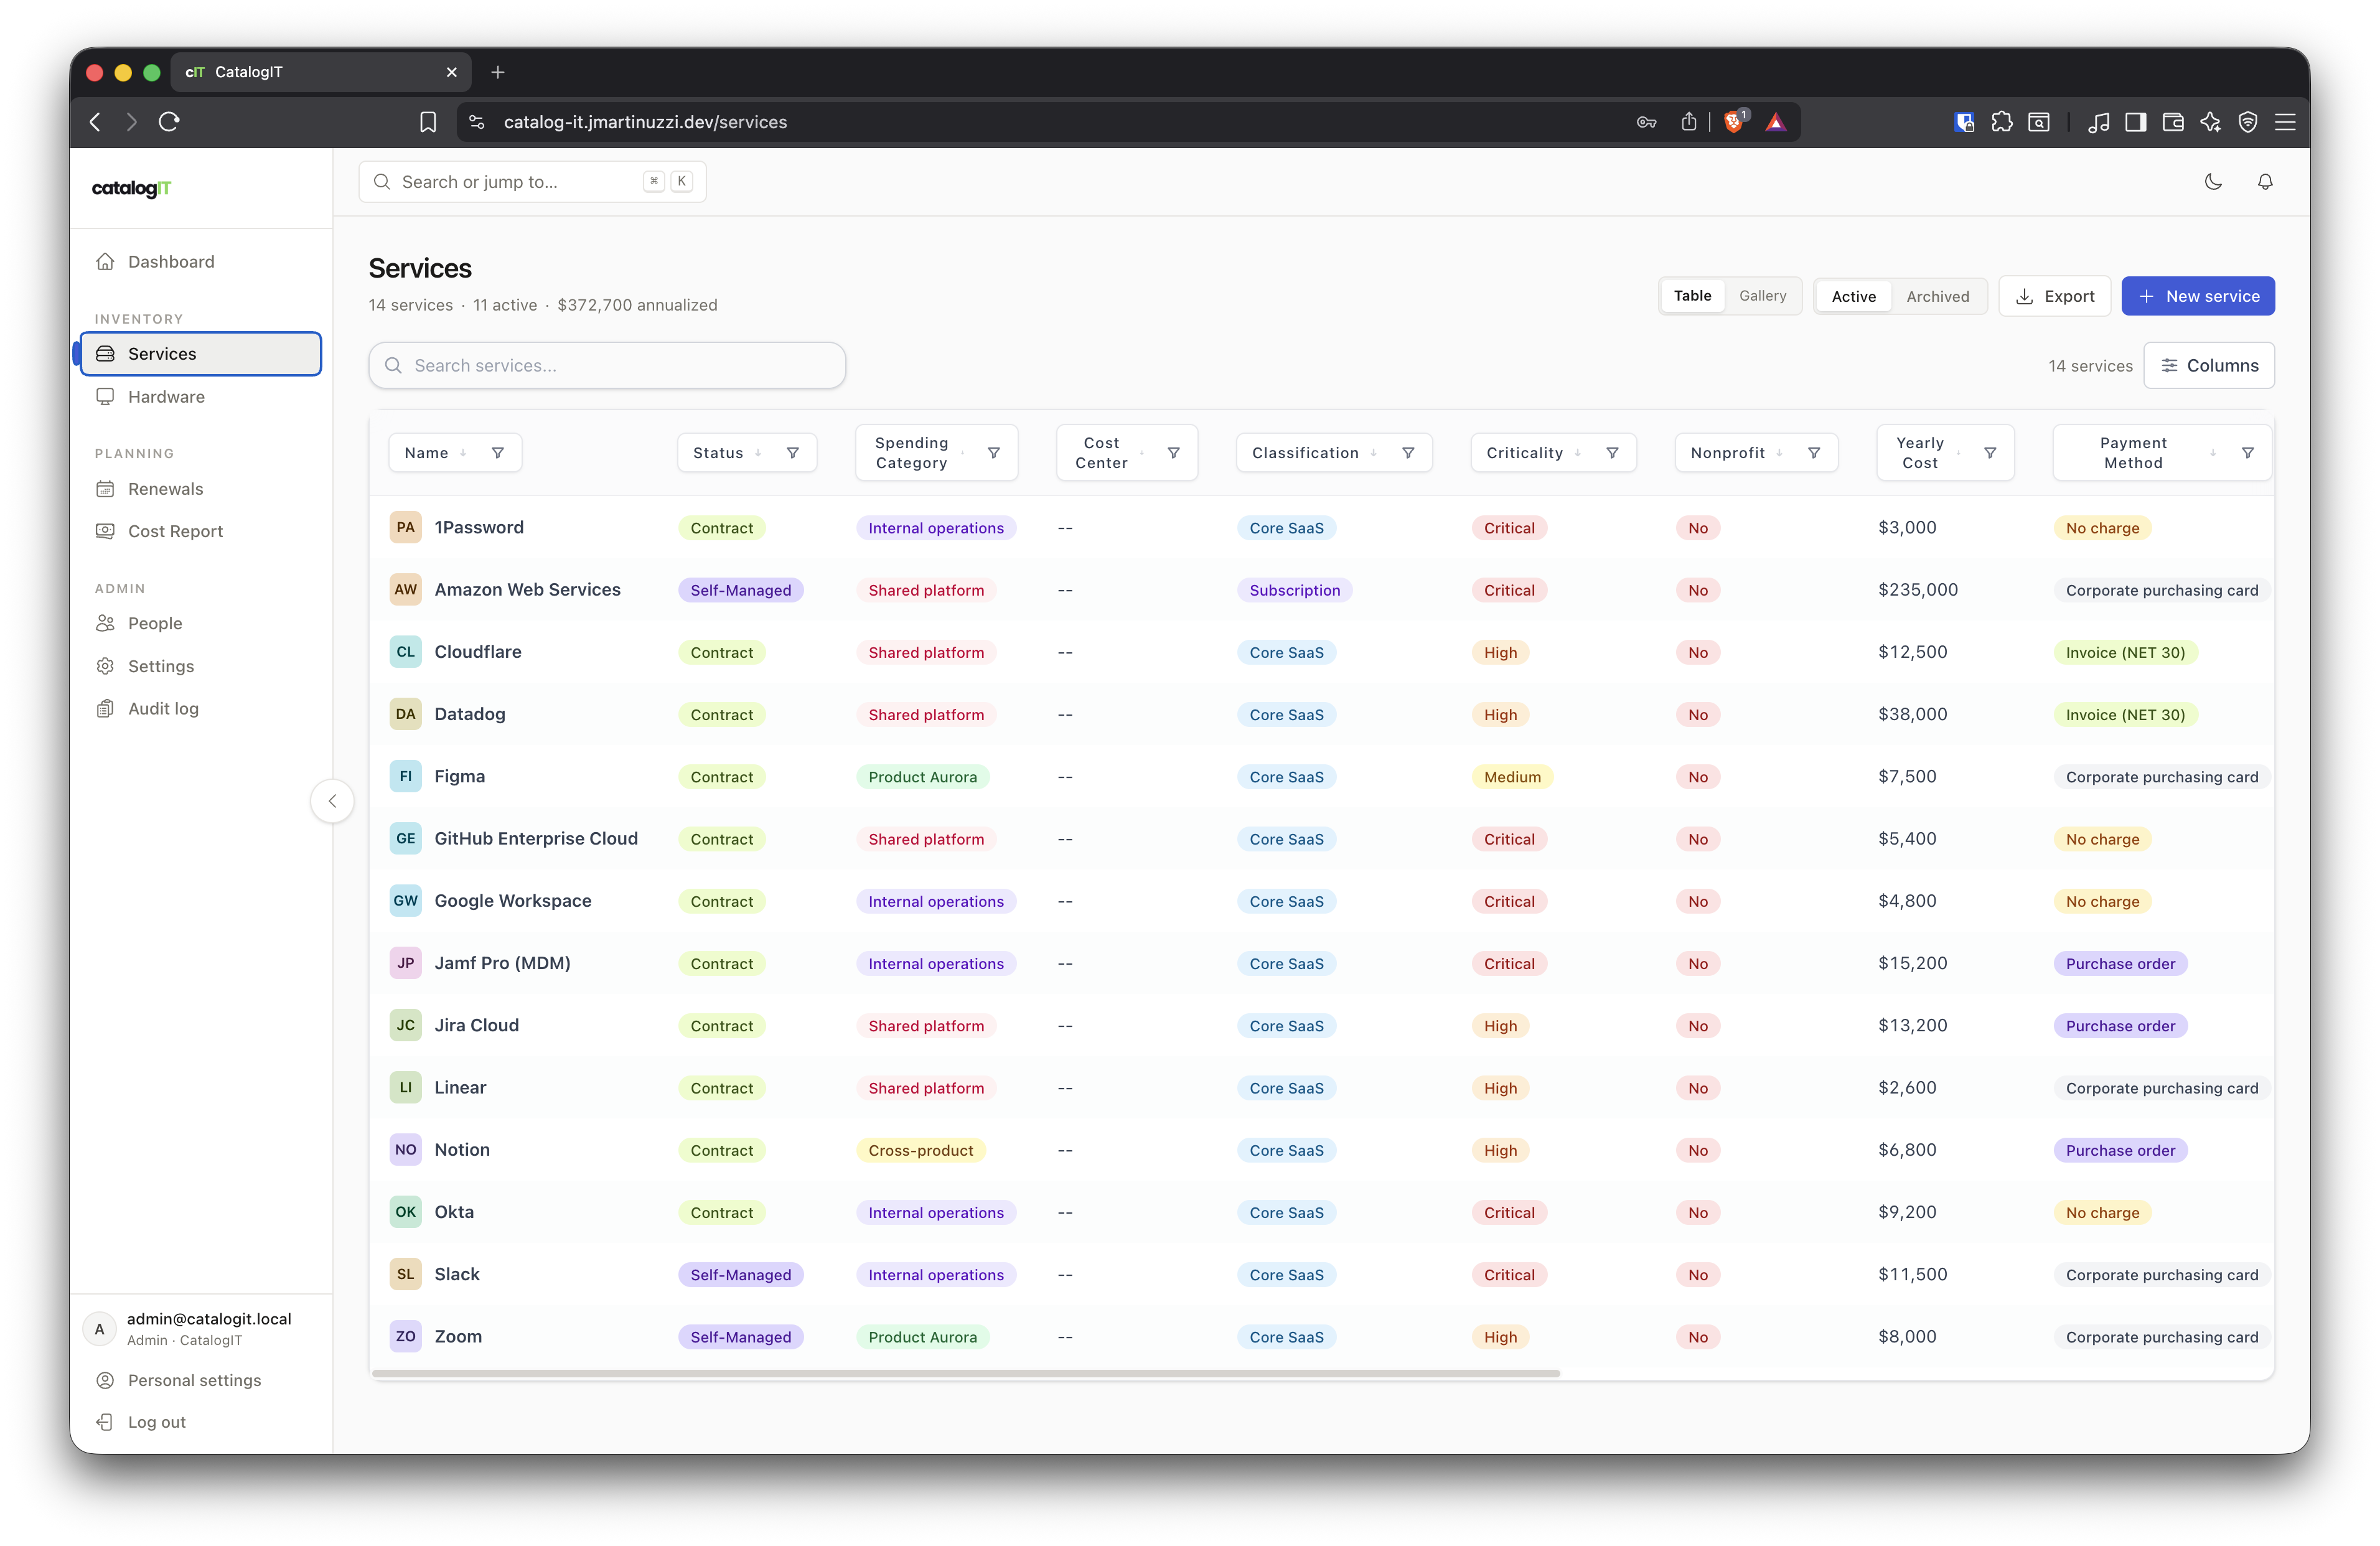Log out of CatalogIT
This screenshot has height=1546, width=2380.
pos(201,1422)
